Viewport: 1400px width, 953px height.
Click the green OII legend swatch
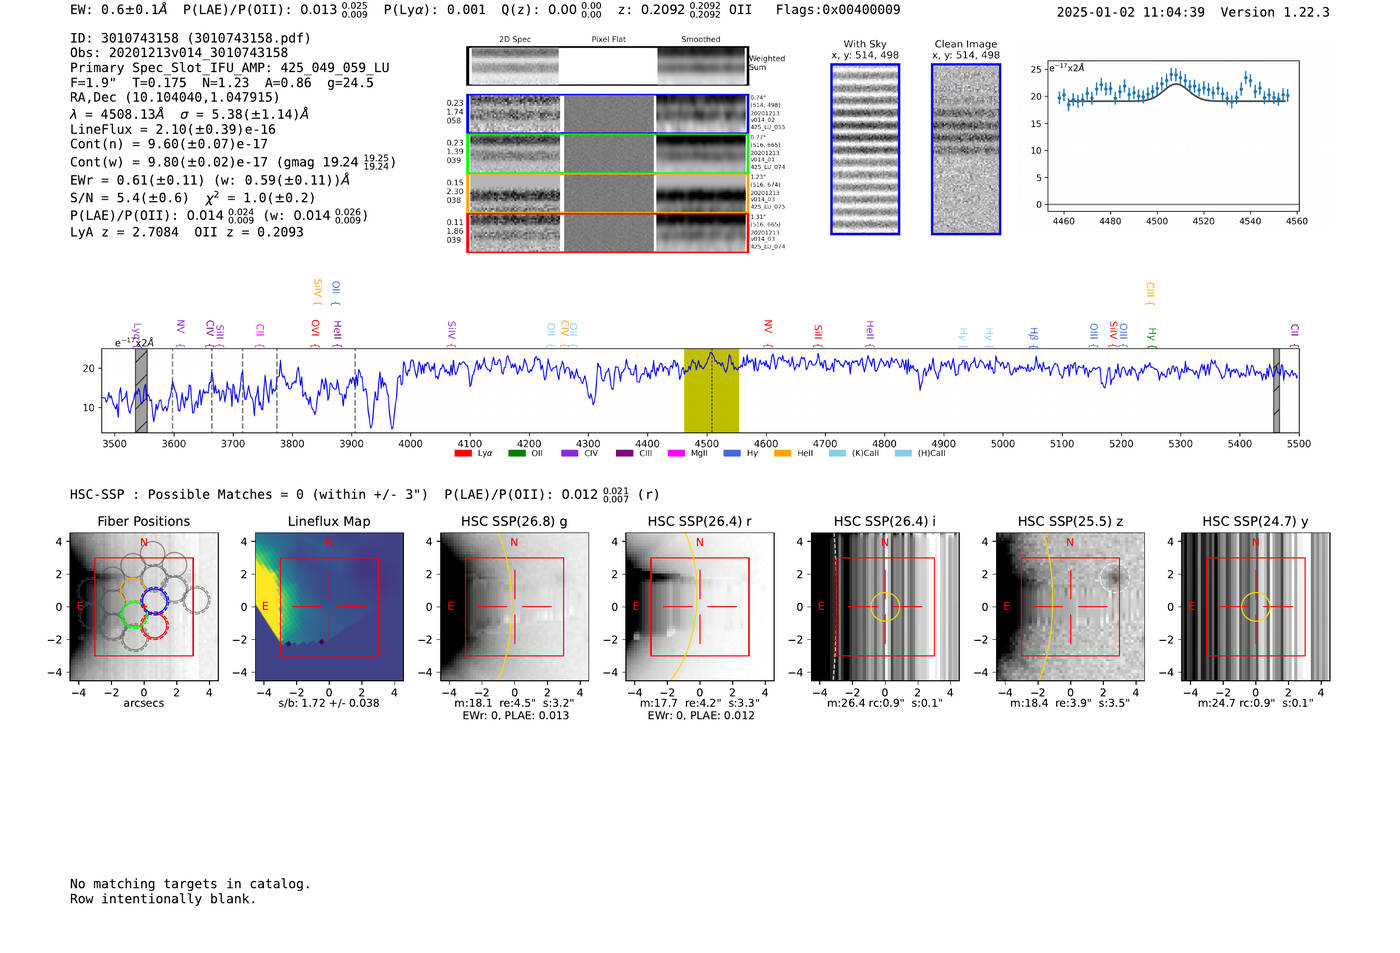pos(517,454)
